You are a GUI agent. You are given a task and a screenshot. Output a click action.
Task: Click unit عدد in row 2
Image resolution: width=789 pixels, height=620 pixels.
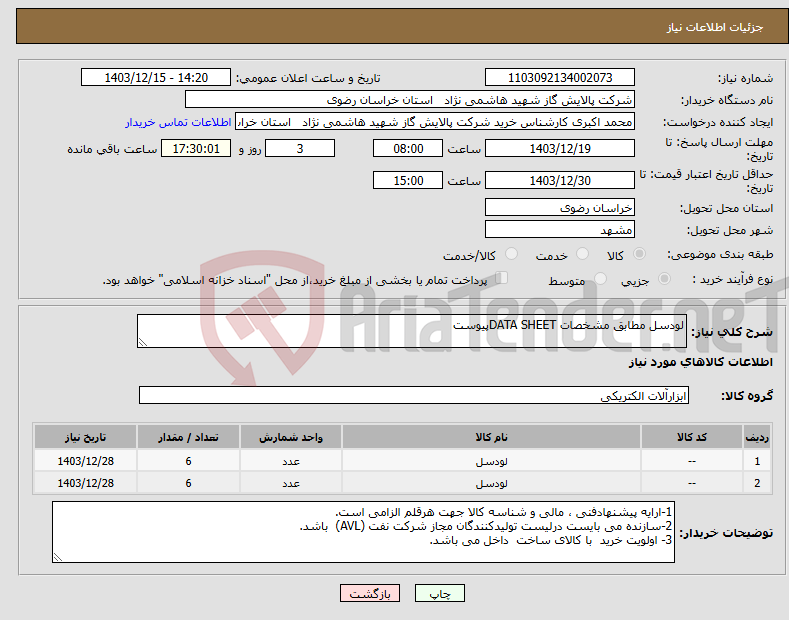click(x=291, y=483)
